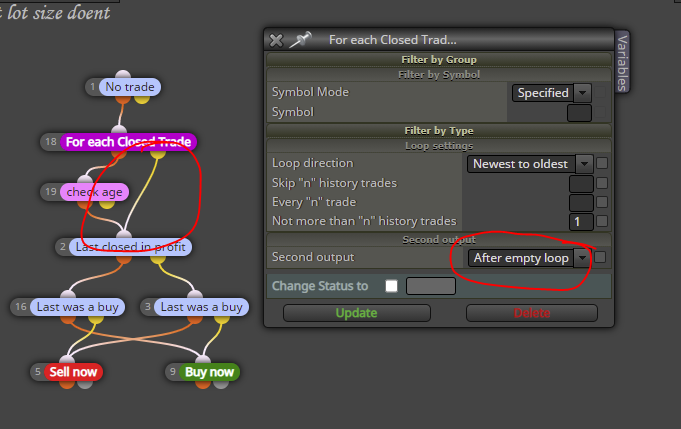Open the Symbol Mode dropdown arrow
Viewport: 681px width, 429px height.
click(582, 93)
